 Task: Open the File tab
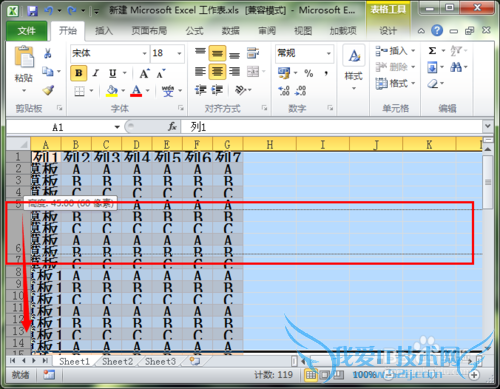click(26, 31)
